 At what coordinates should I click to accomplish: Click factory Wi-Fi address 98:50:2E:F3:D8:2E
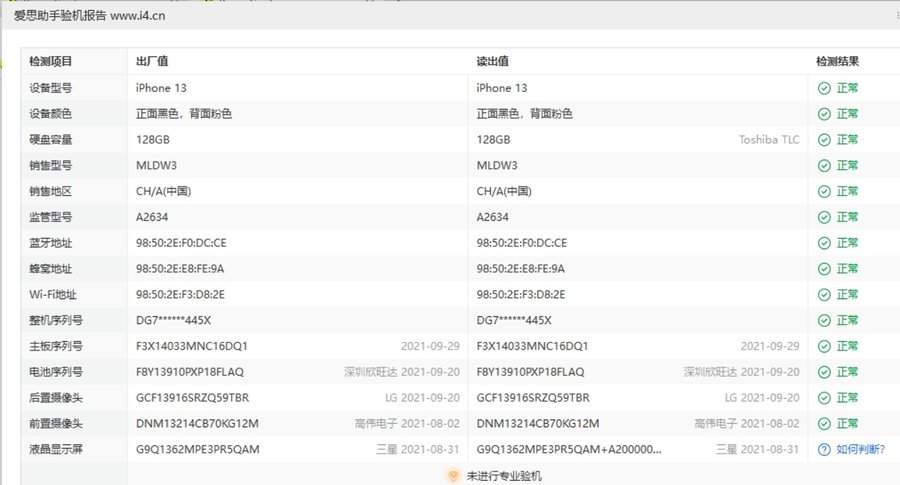pos(180,294)
